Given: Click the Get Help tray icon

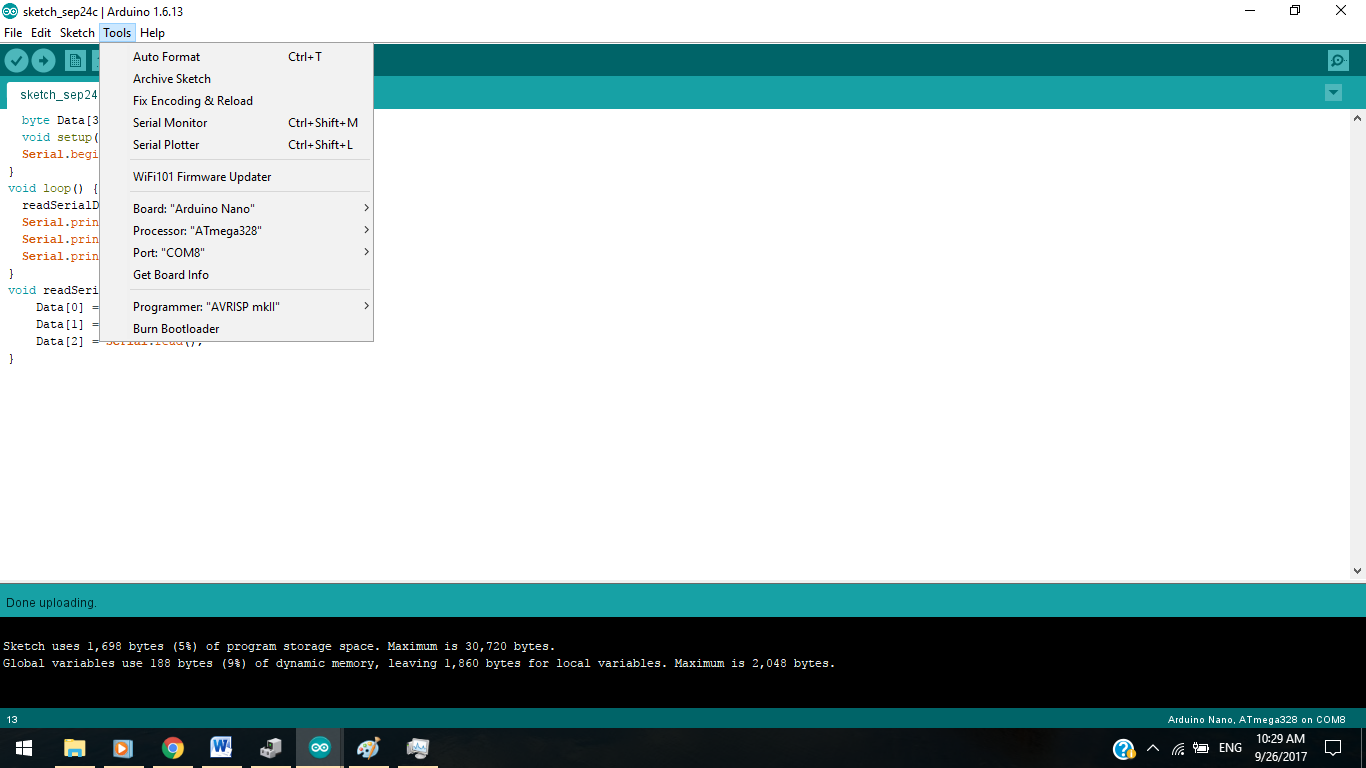Looking at the screenshot, I should tap(1124, 749).
